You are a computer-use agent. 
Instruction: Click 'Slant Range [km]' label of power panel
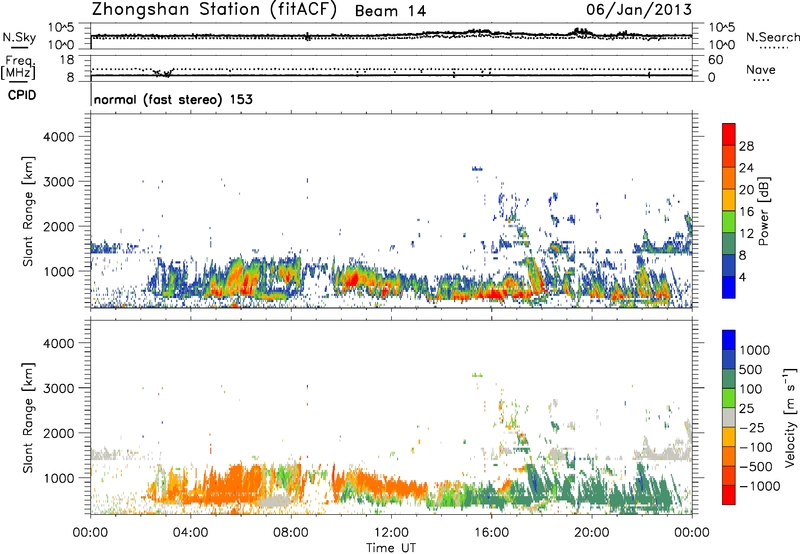[x=29, y=211]
